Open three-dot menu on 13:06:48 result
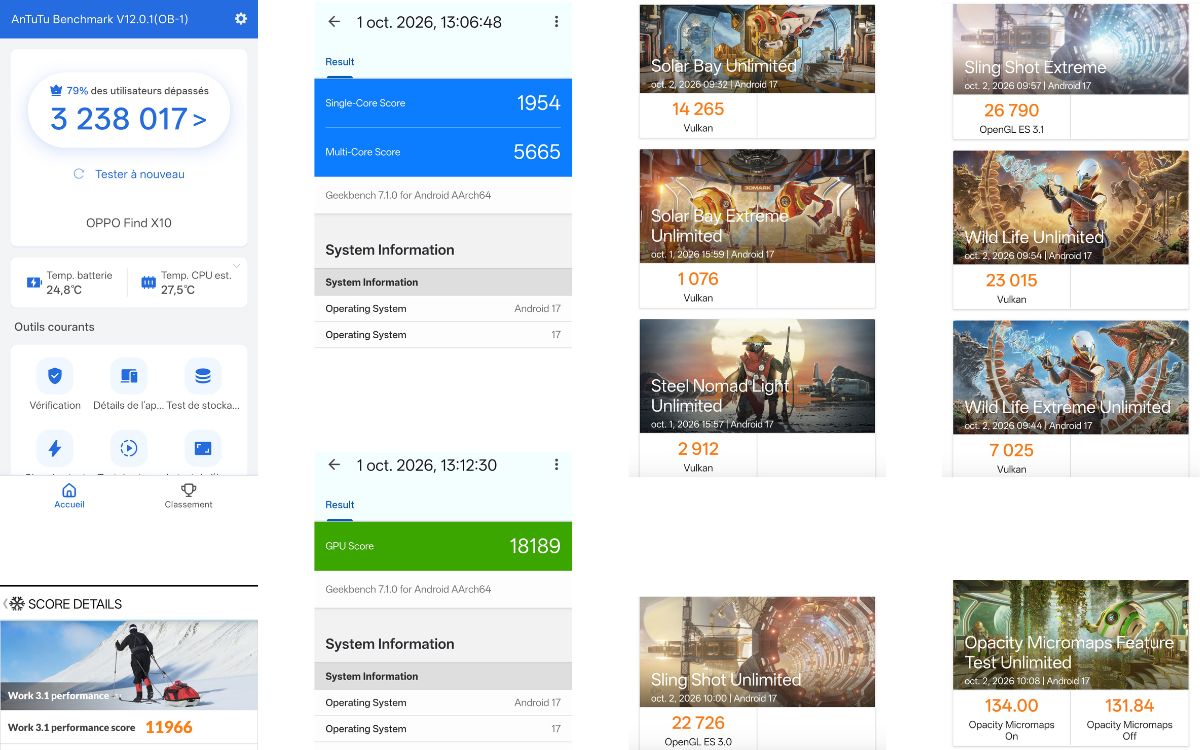 point(556,22)
